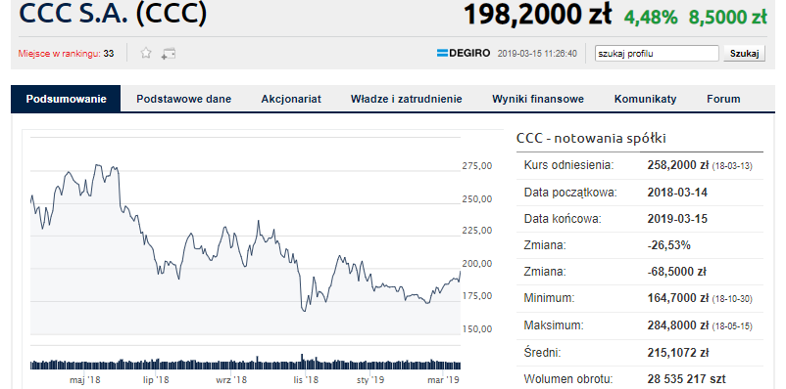Click the CCC S.A. (CCC) company title

point(113,14)
